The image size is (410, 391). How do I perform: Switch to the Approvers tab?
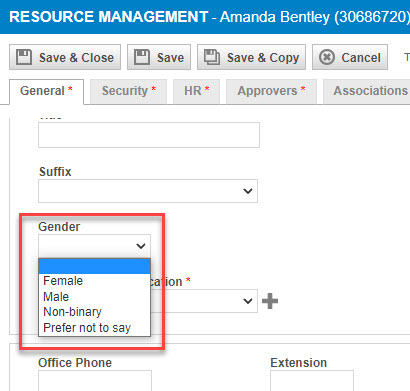[x=271, y=91]
